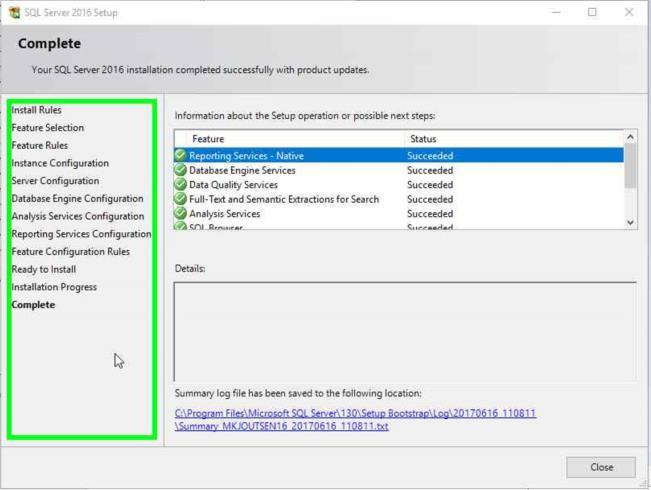Click the feature list scrollbar thumb

(630, 165)
